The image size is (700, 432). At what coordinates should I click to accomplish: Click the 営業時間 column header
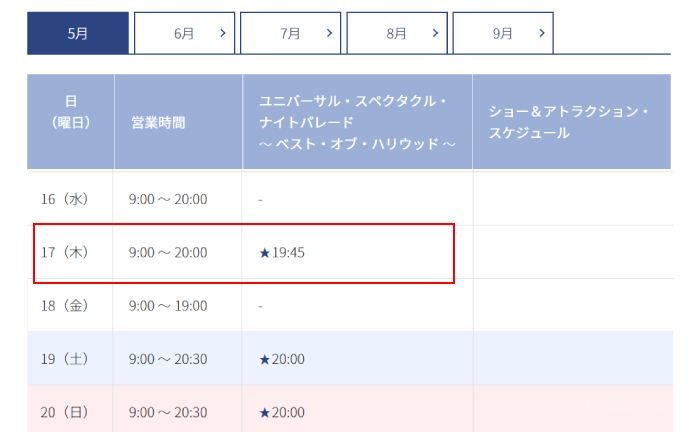pos(158,122)
